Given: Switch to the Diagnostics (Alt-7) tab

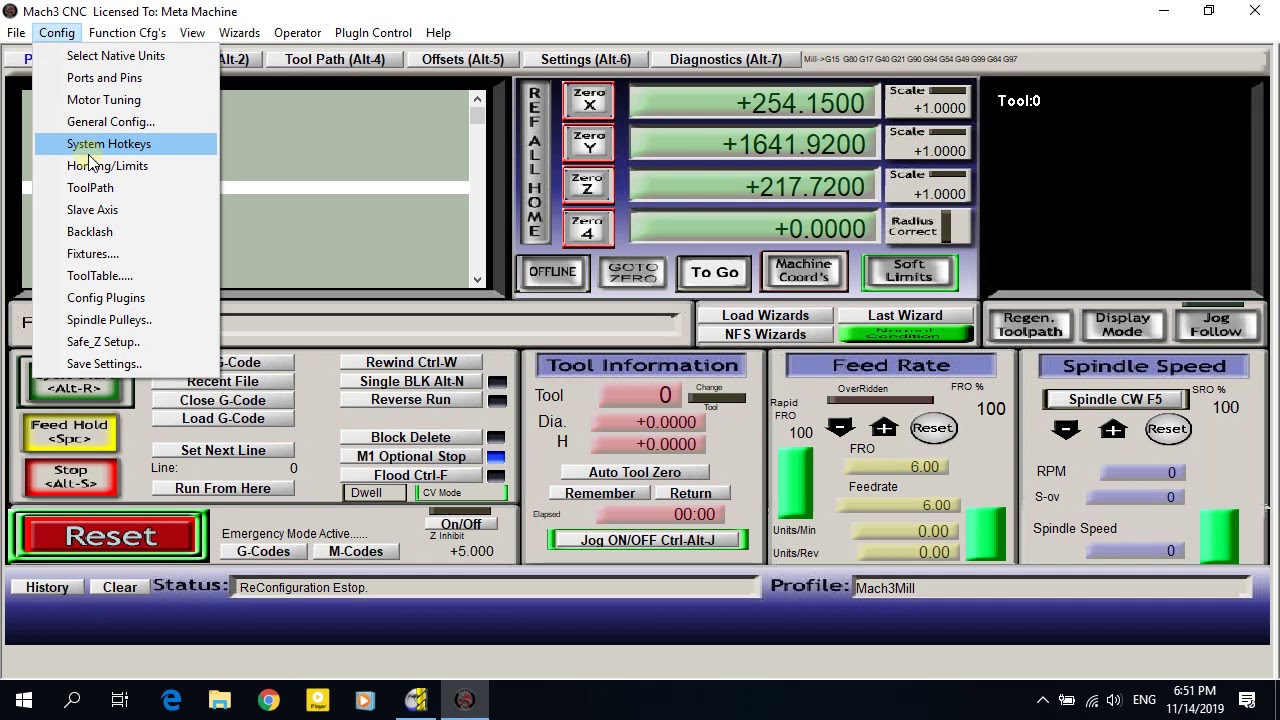Looking at the screenshot, I should (726, 59).
